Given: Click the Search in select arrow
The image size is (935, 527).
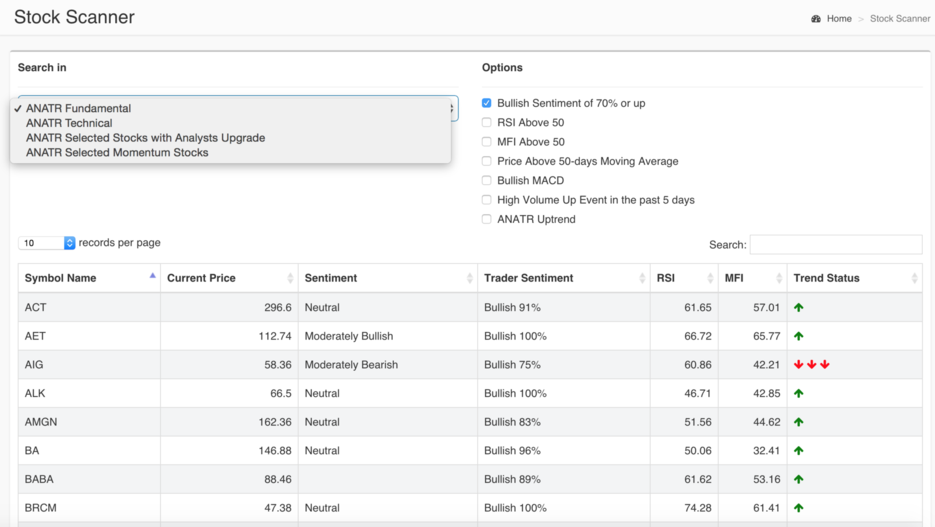Looking at the screenshot, I should pyautogui.click(x=453, y=108).
